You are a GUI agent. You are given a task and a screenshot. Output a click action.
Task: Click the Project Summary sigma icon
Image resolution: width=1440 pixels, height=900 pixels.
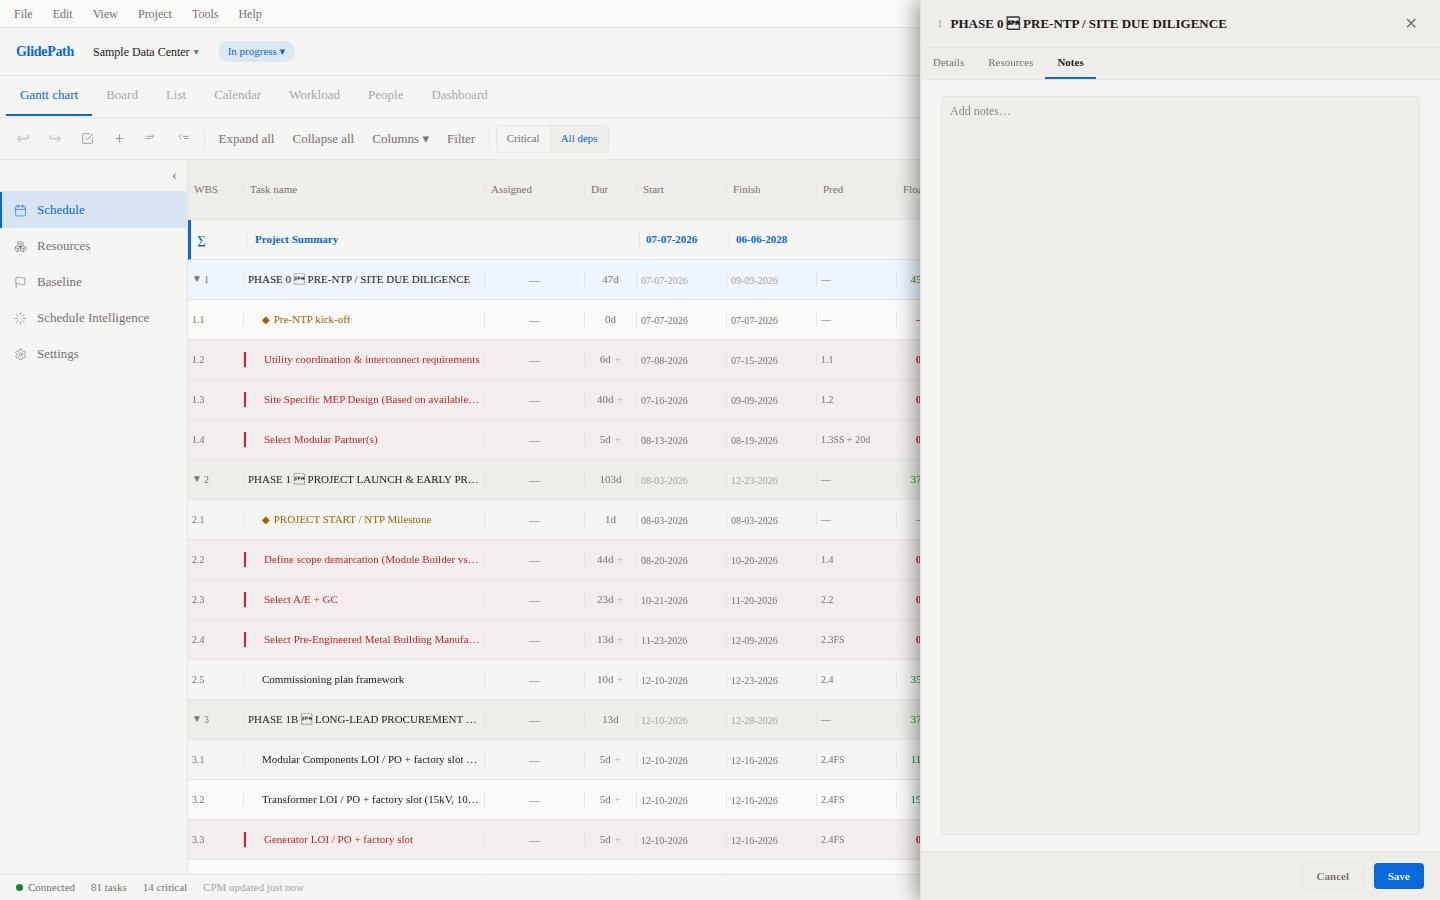pyautogui.click(x=201, y=240)
